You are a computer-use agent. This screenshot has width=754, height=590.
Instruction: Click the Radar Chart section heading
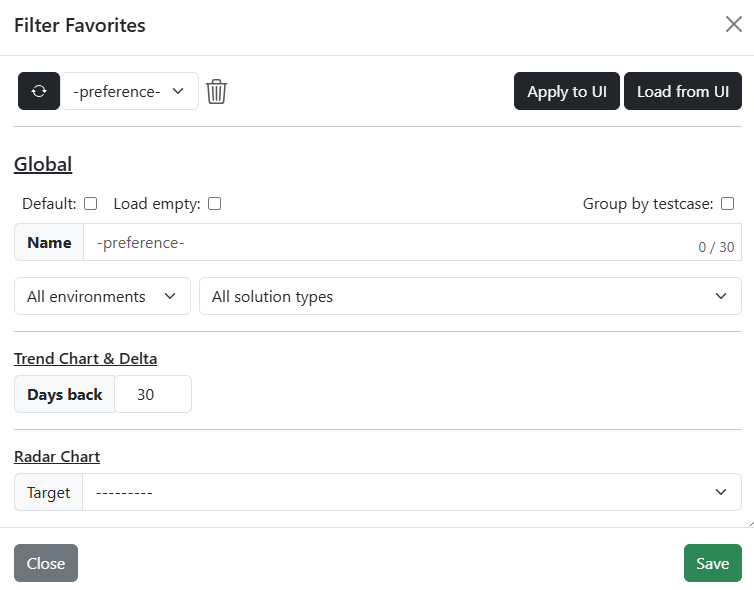(x=57, y=456)
